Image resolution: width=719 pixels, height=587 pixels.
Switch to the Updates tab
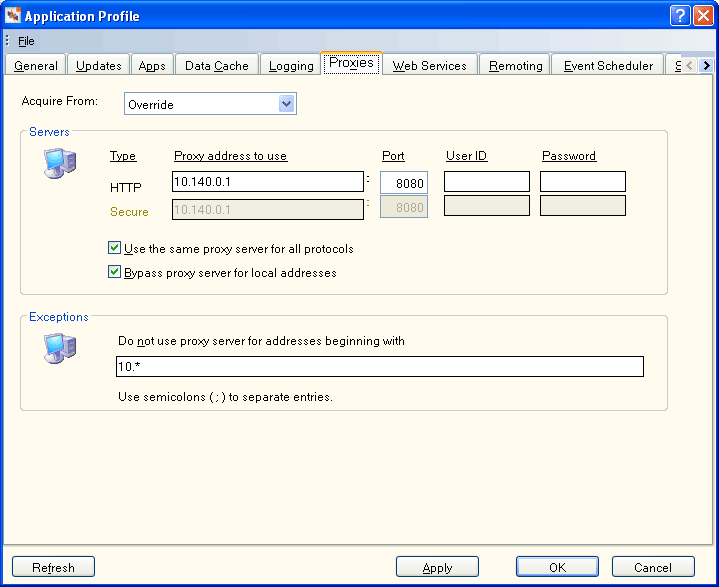coord(99,66)
